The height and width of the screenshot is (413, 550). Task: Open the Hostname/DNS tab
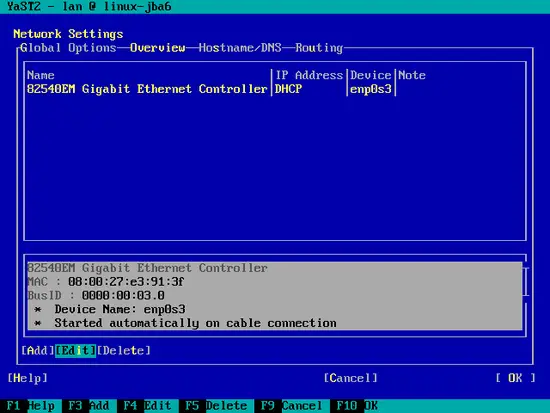coord(240,48)
